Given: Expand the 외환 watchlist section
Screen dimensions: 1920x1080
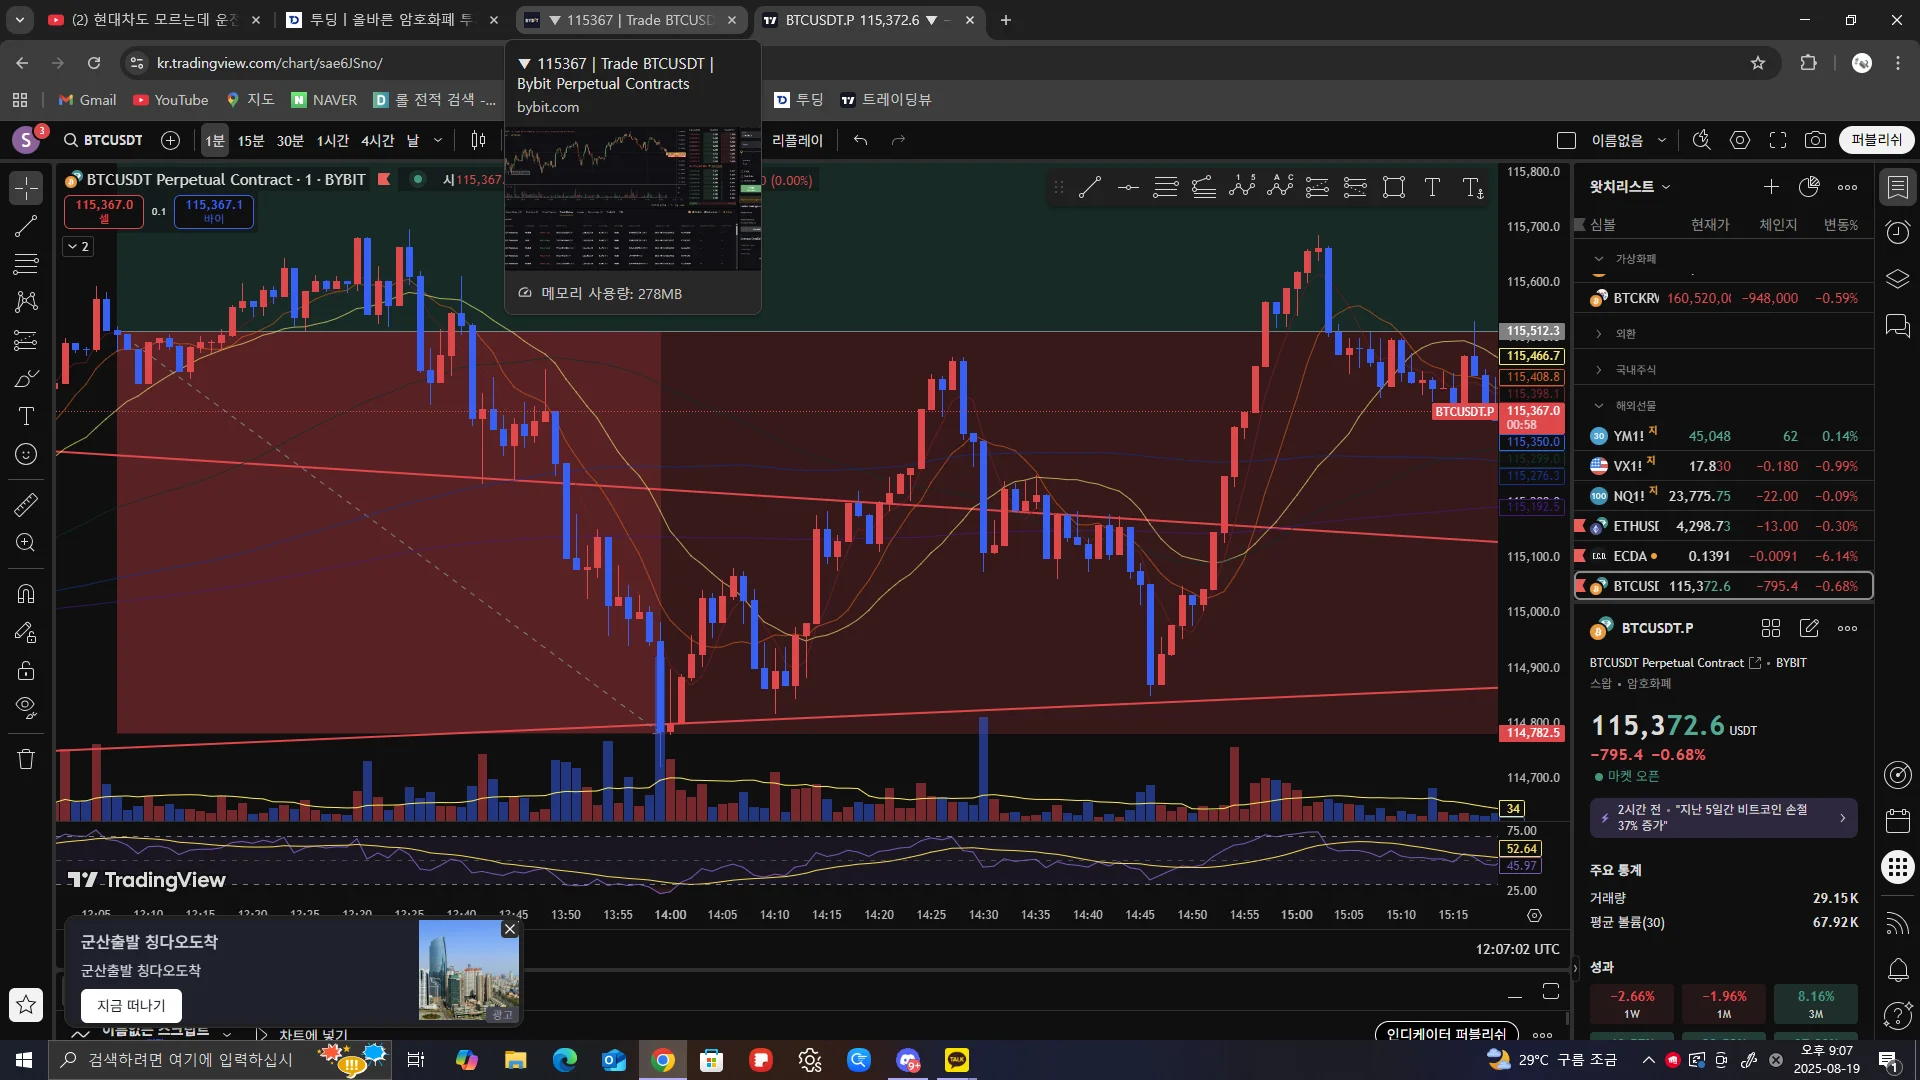Looking at the screenshot, I should (x=1599, y=334).
